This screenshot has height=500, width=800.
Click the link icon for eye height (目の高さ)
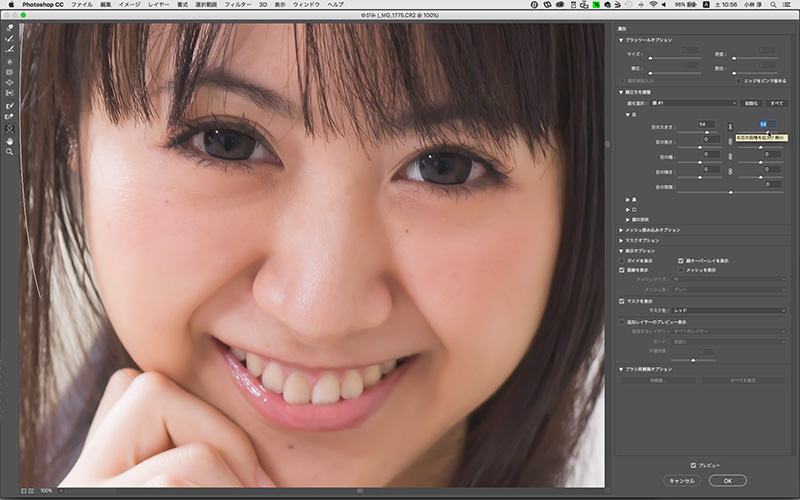(730, 141)
